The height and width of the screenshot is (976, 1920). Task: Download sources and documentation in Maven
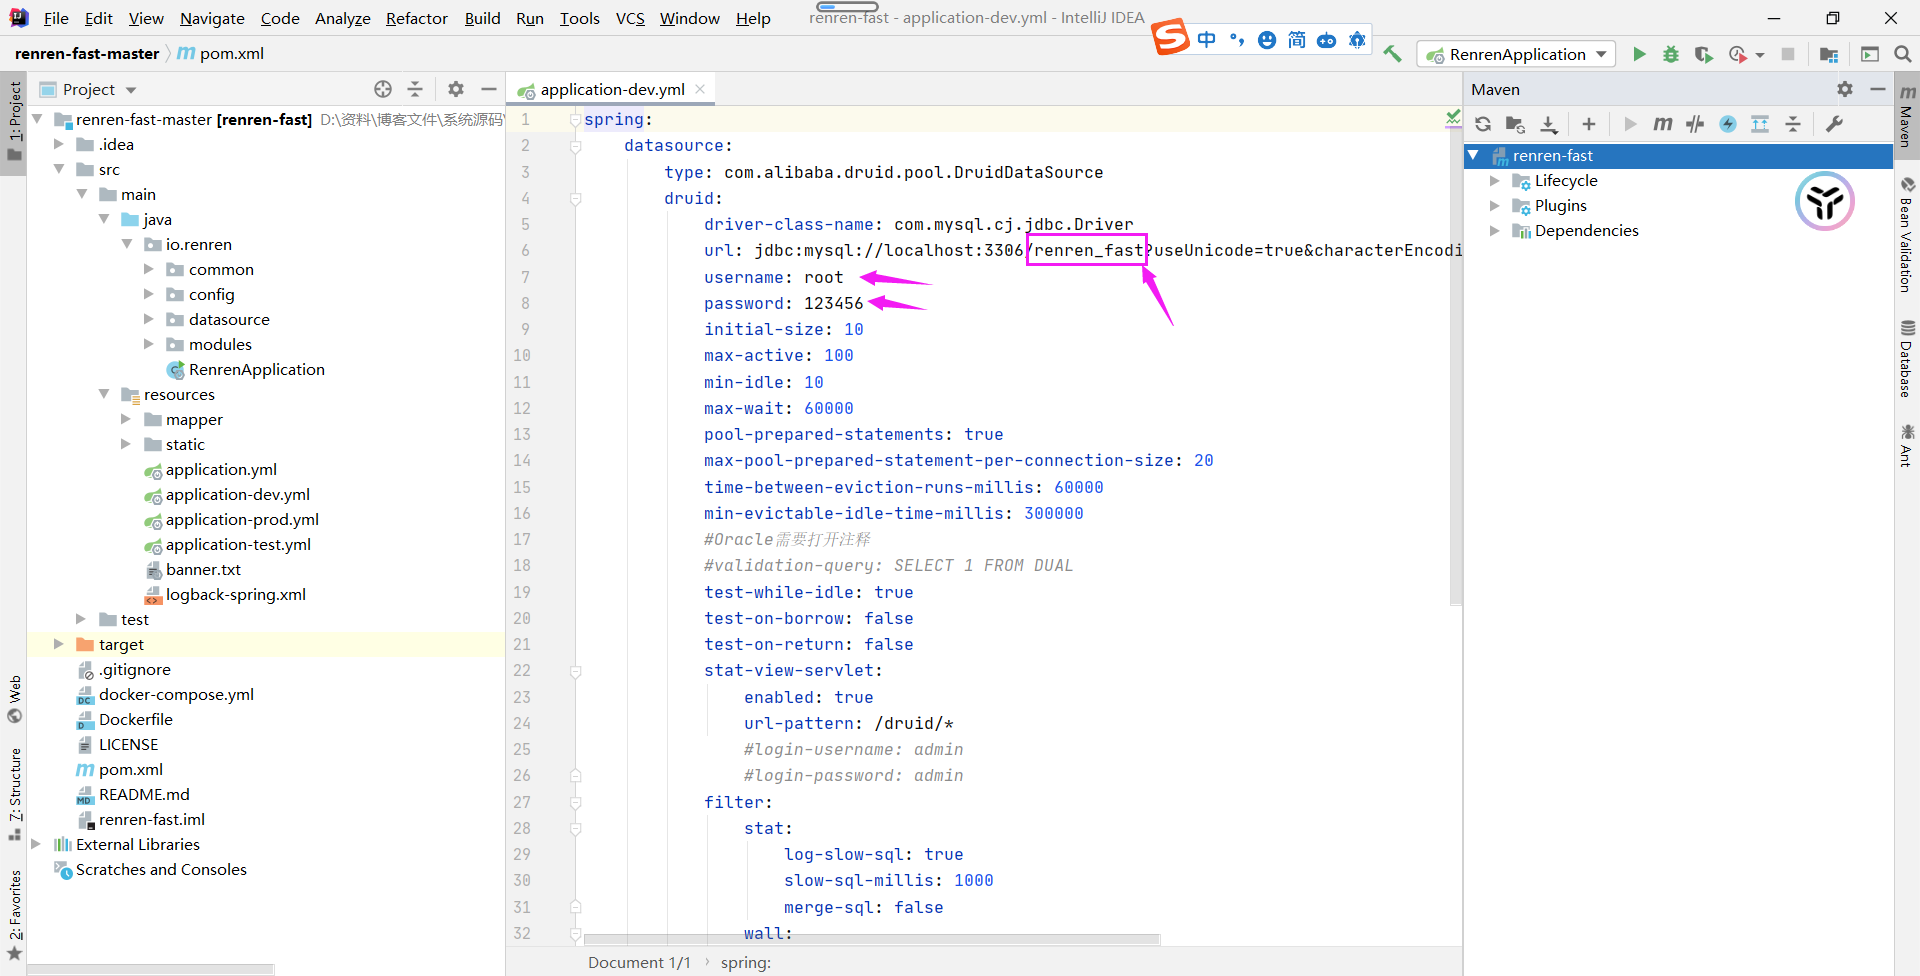point(1549,124)
